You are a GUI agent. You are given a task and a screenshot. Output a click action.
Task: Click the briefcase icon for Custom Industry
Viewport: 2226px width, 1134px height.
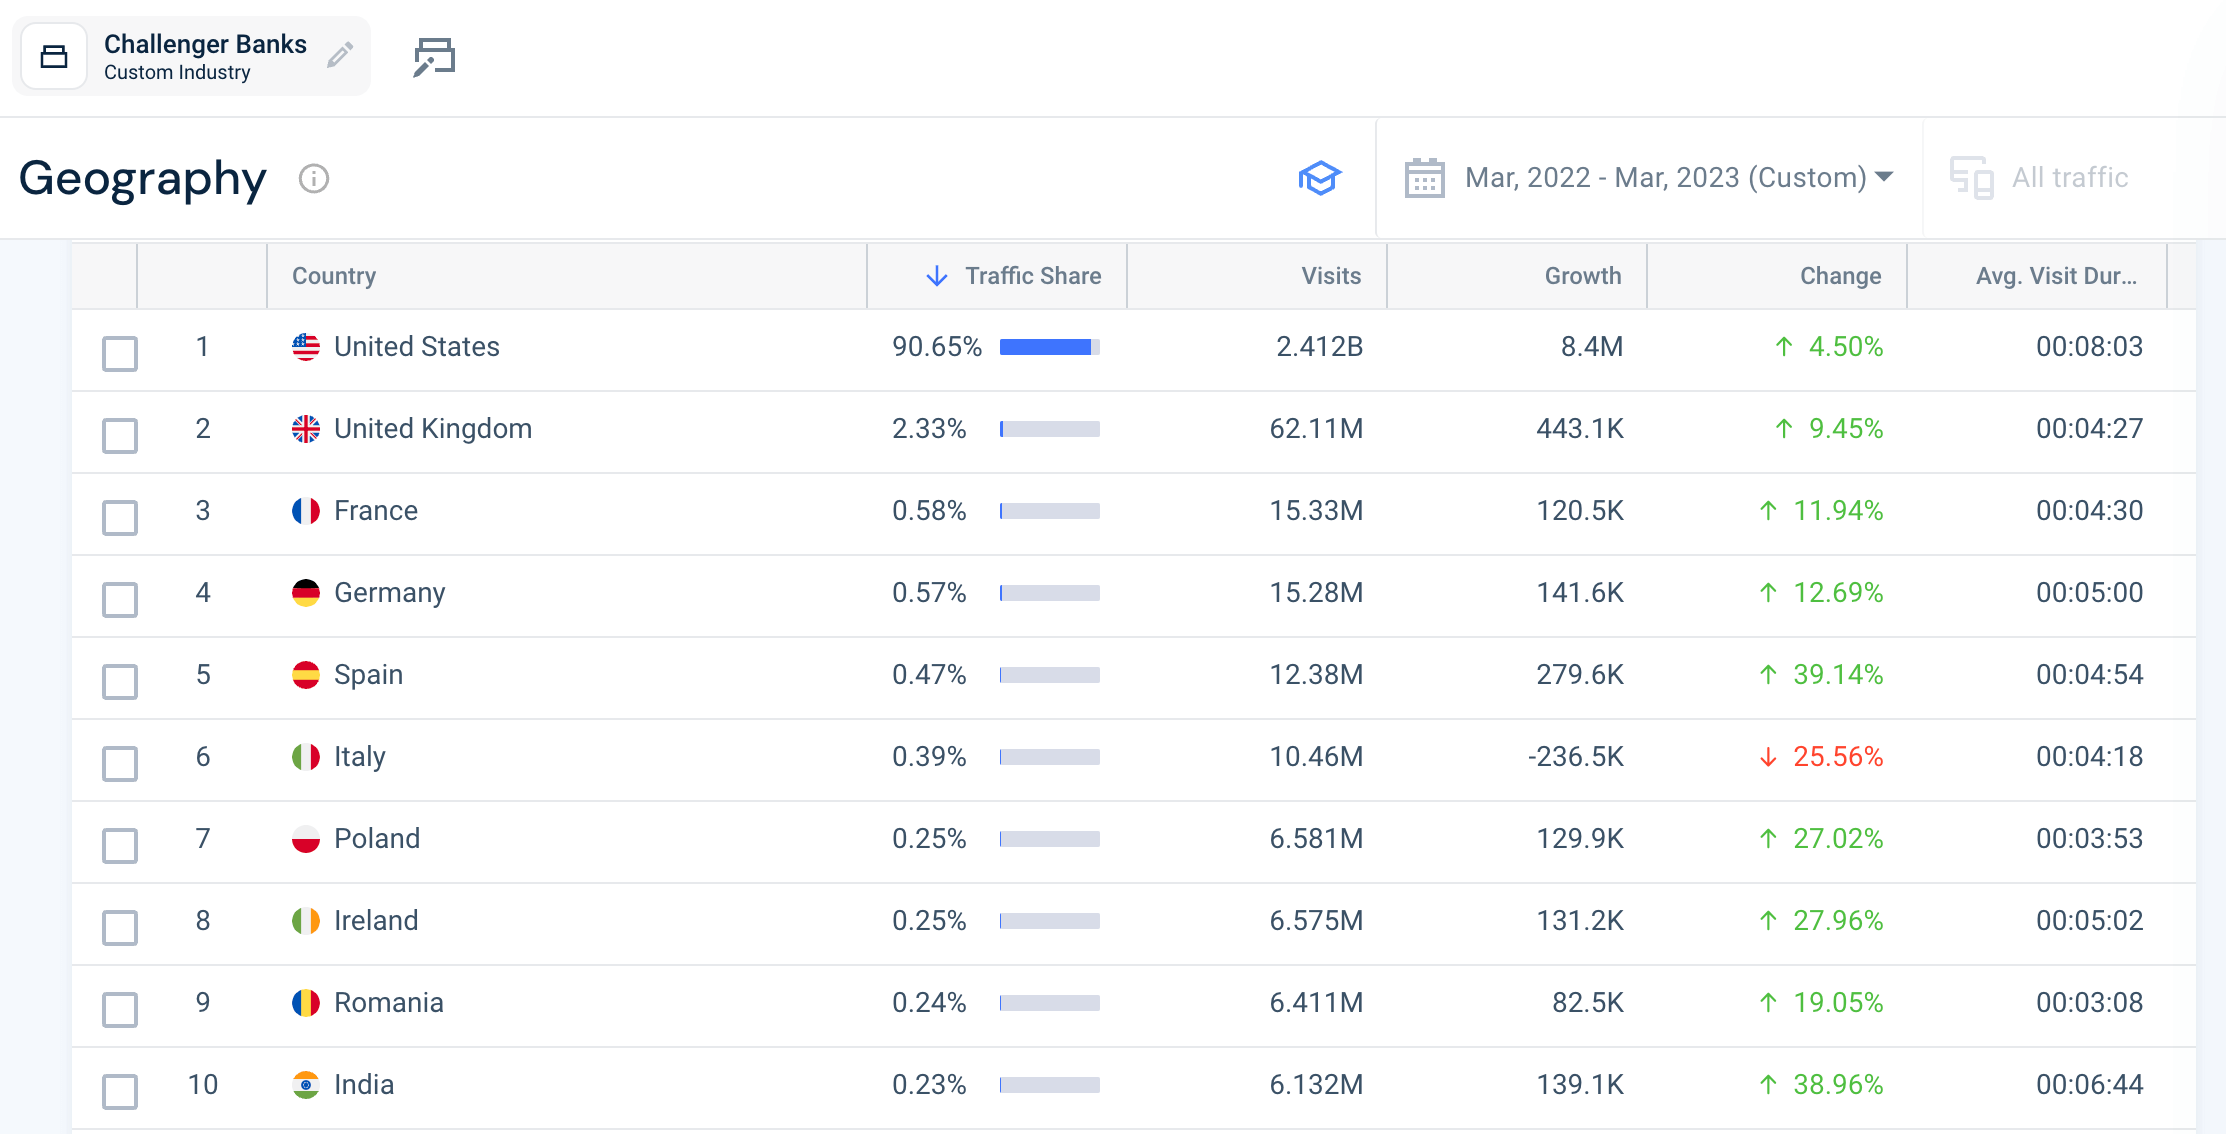pos(54,56)
